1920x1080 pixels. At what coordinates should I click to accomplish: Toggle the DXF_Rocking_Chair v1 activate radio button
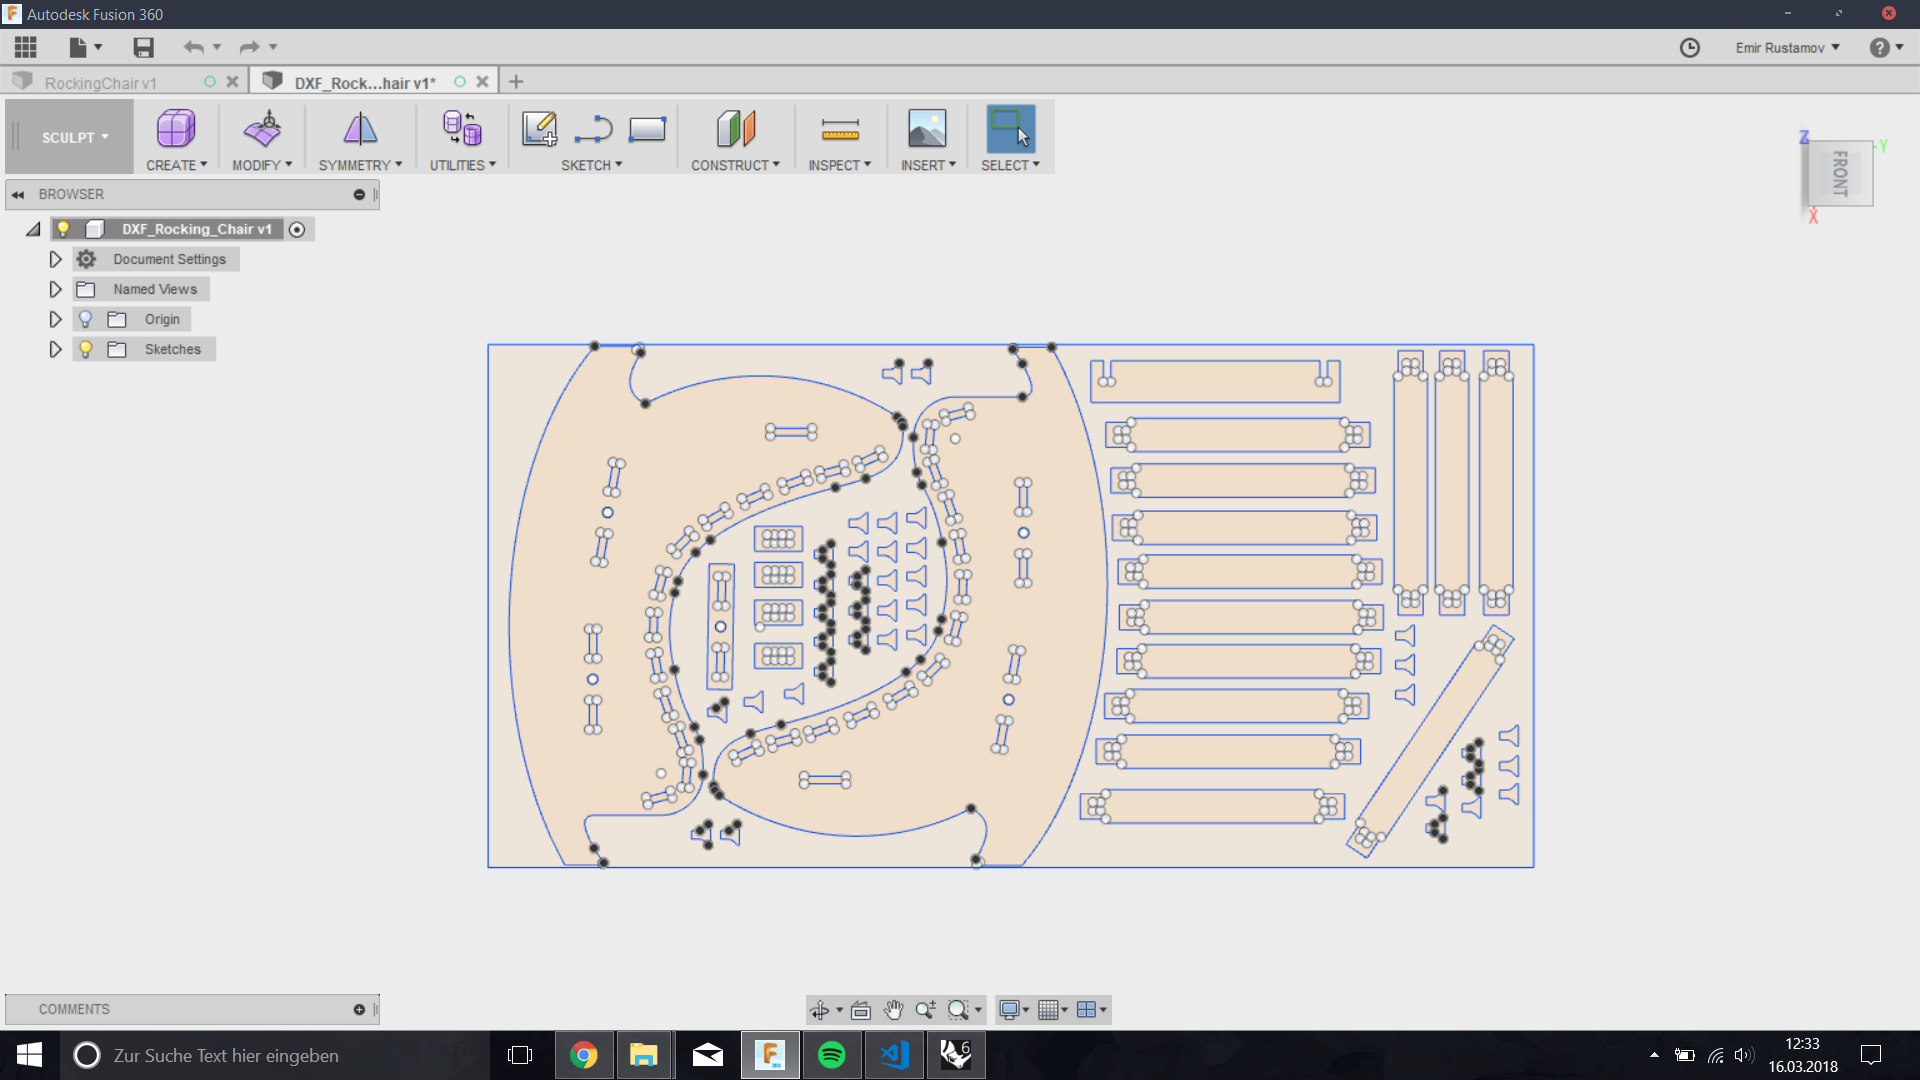tap(297, 229)
